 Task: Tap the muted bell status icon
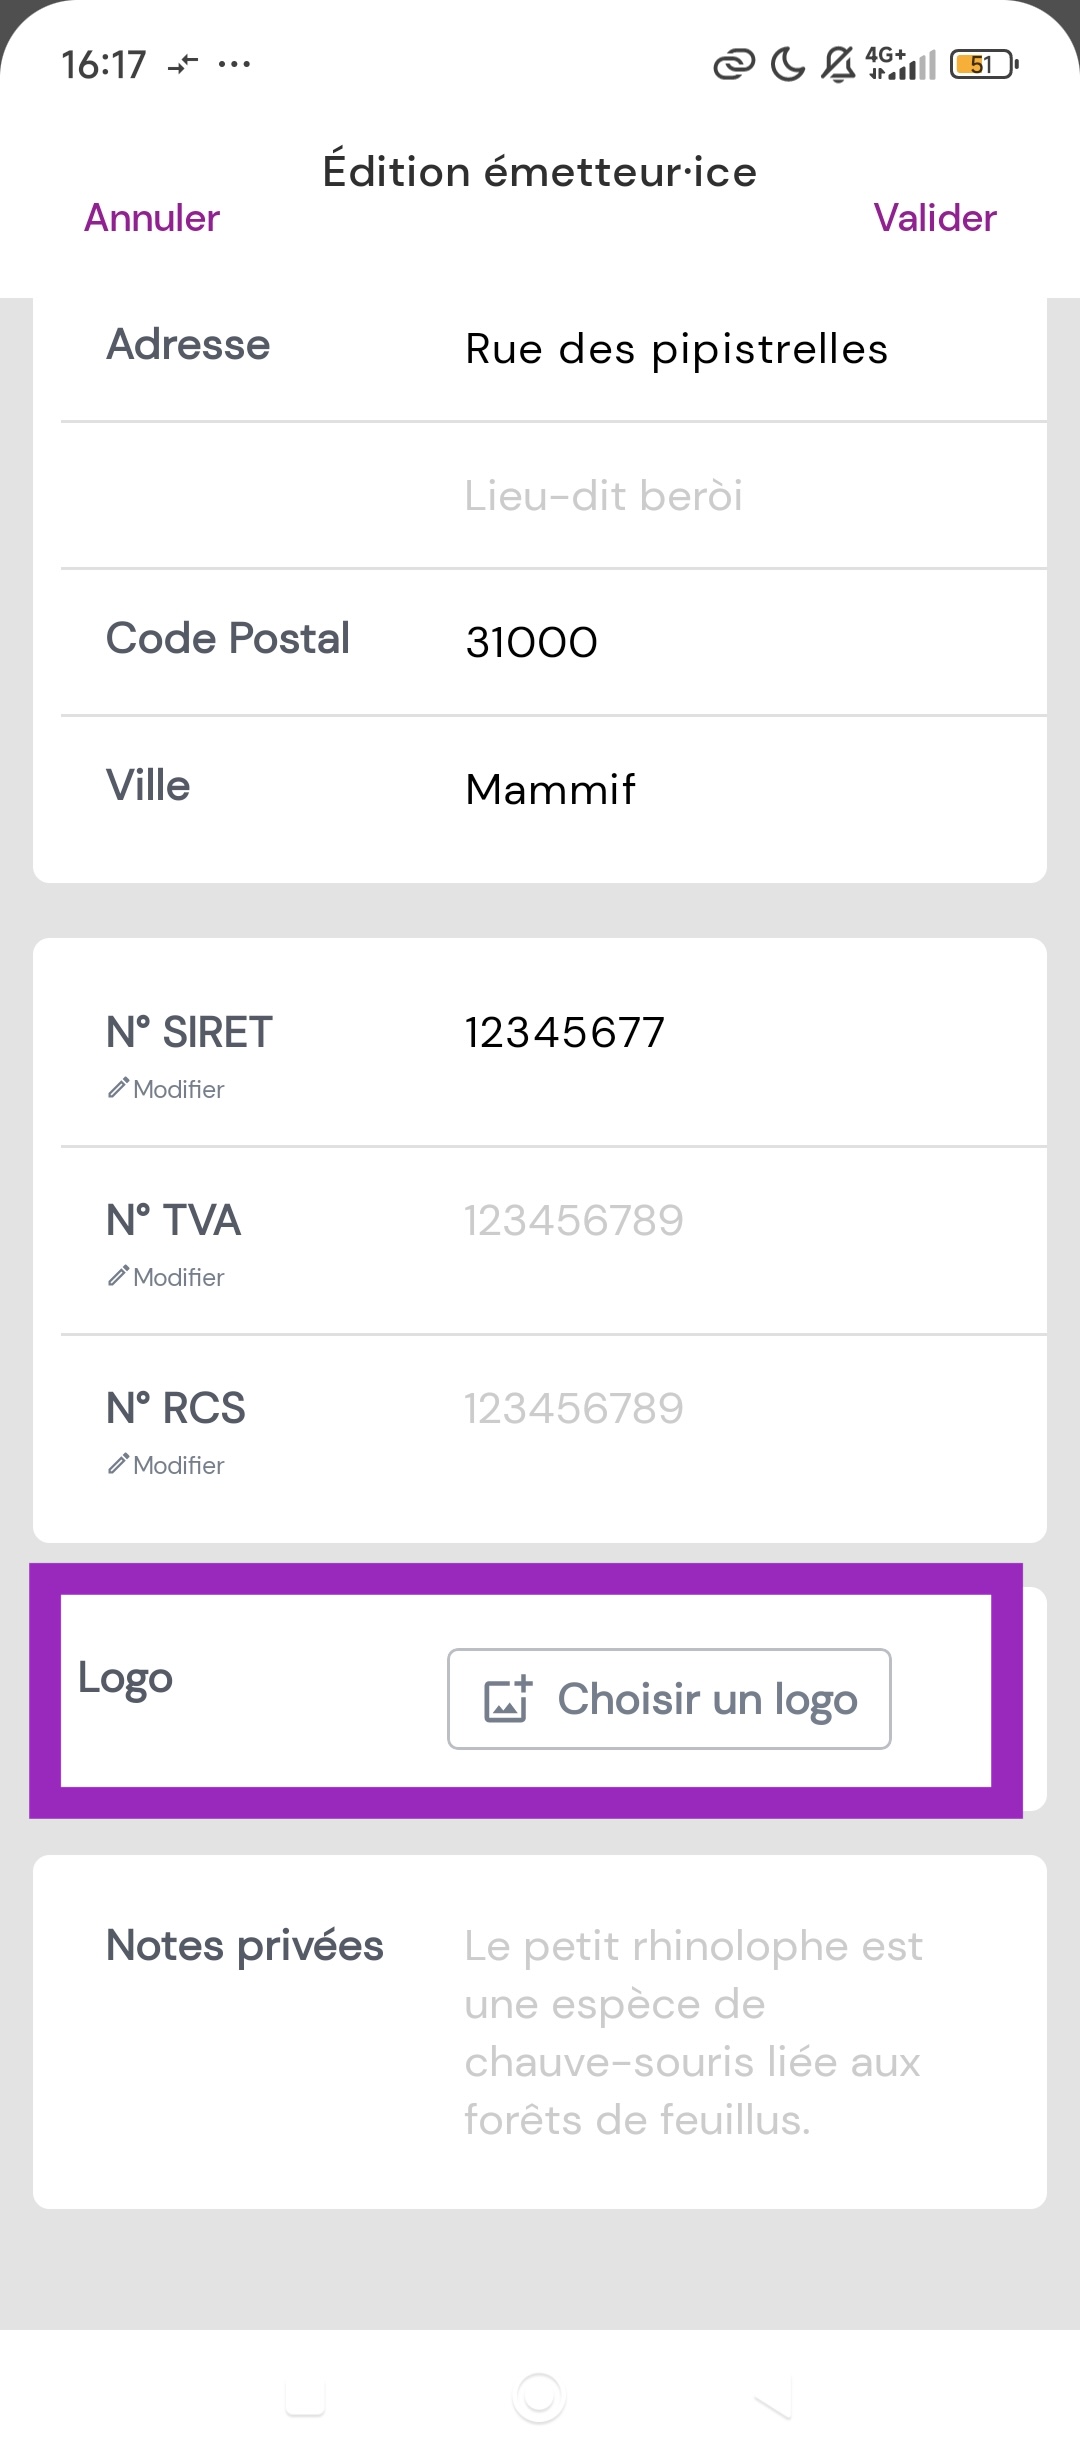[x=838, y=65]
